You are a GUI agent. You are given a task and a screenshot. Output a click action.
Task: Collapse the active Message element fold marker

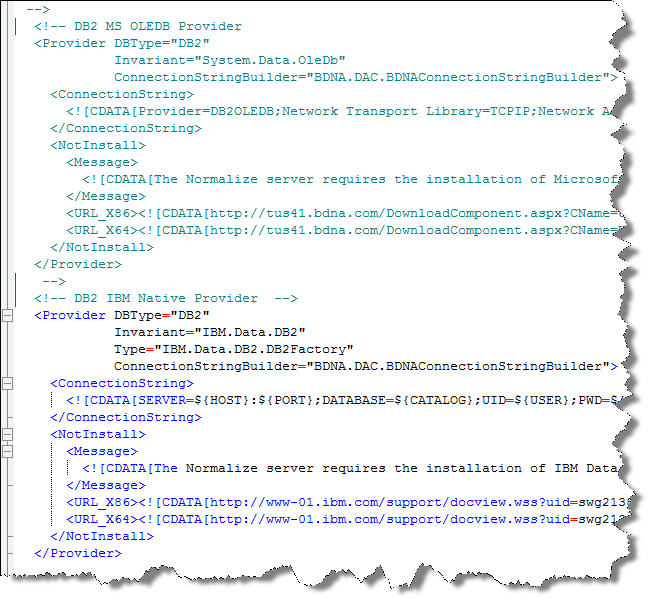coord(7,451)
